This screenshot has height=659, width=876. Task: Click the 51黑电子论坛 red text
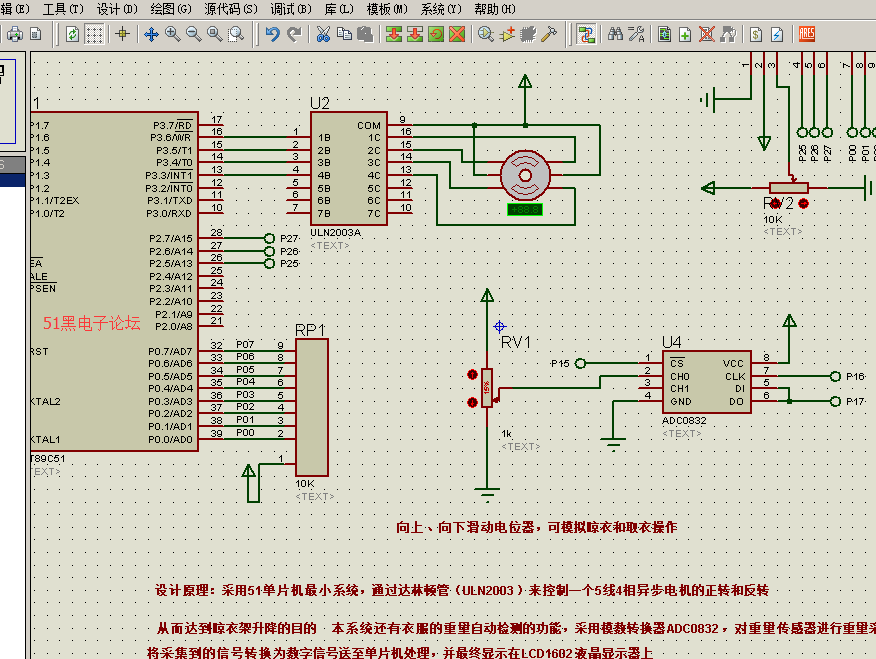(92, 323)
